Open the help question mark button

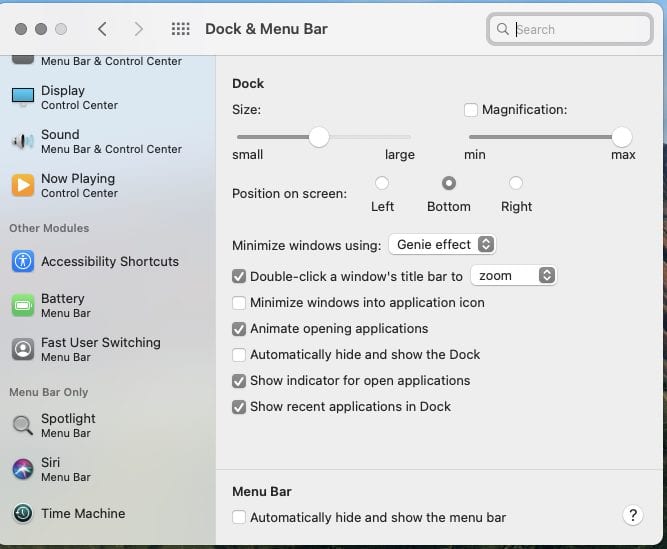tap(632, 515)
